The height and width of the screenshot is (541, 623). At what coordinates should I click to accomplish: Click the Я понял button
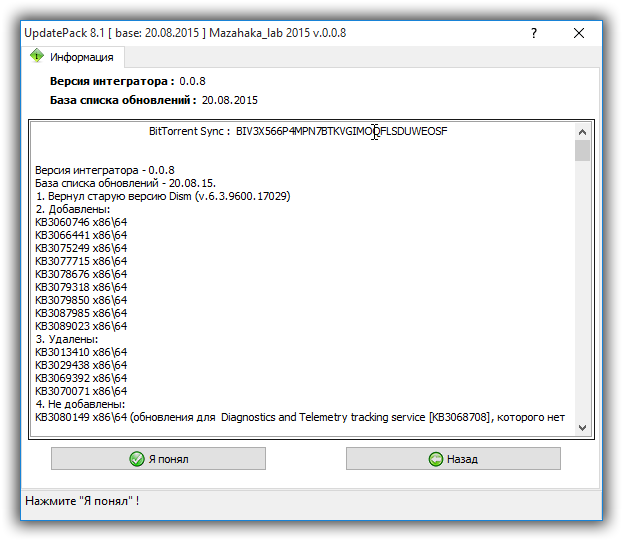(x=158, y=459)
